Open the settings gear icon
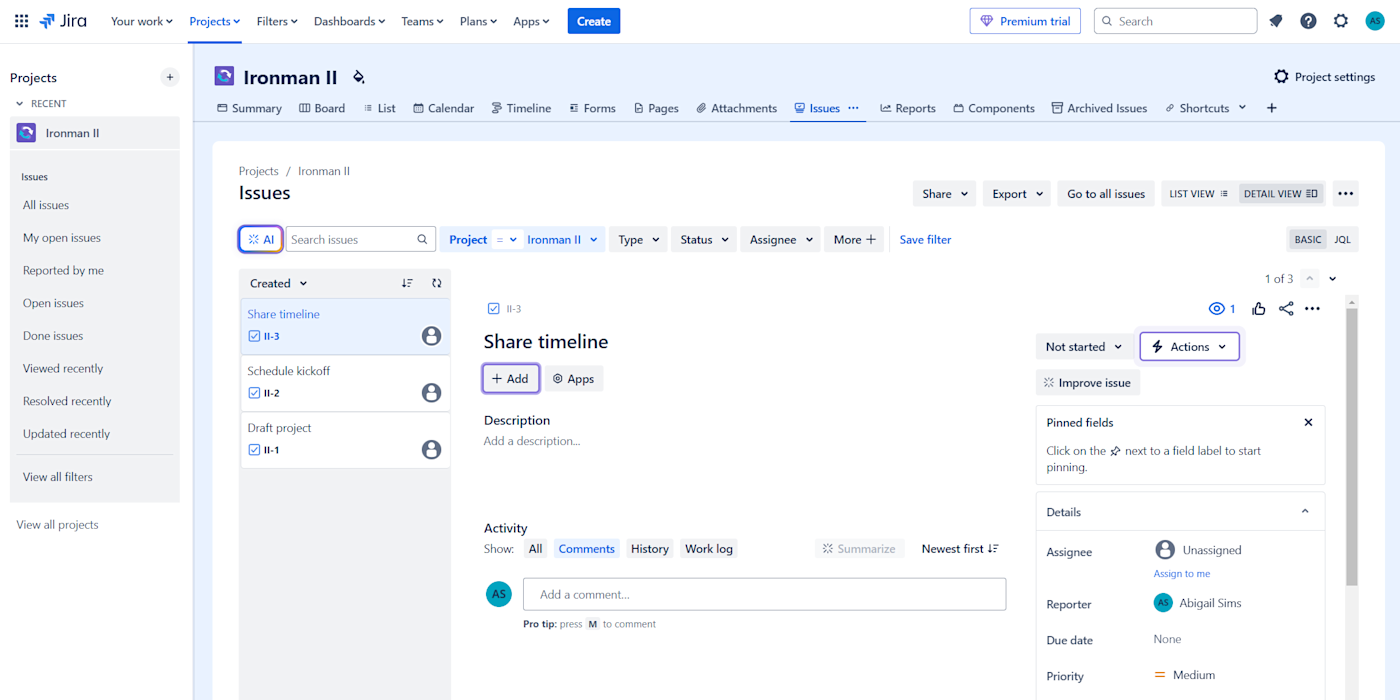Viewport: 1400px width, 700px height. (x=1341, y=21)
